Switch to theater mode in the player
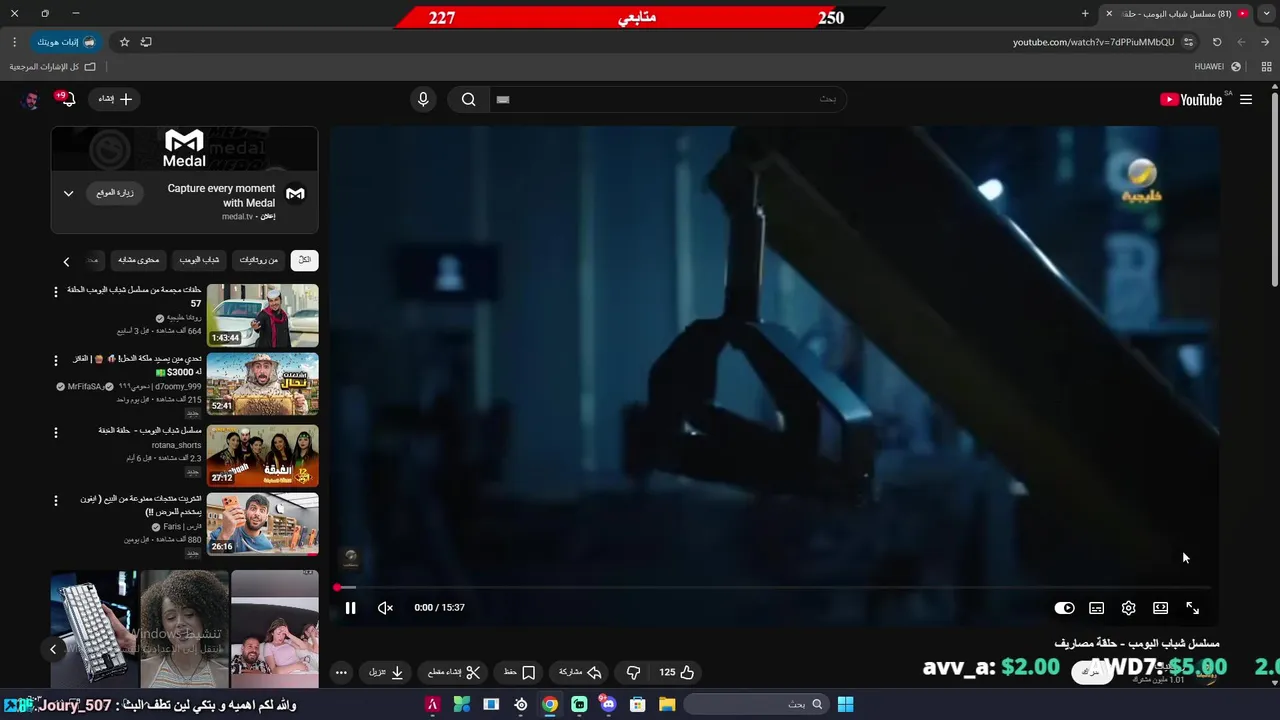The height and width of the screenshot is (720, 1280). click(1160, 608)
